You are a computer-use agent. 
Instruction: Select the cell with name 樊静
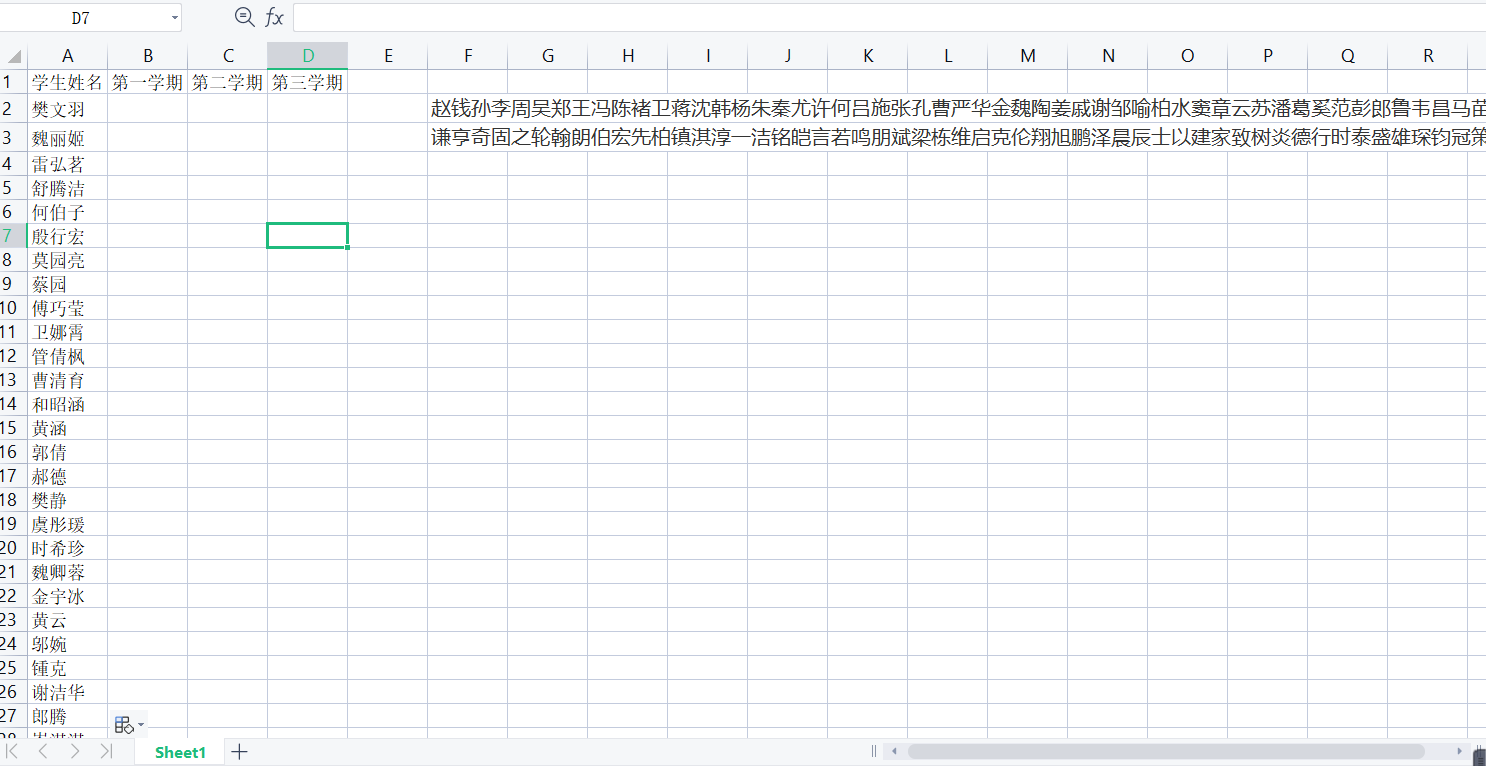pyautogui.click(x=67, y=500)
